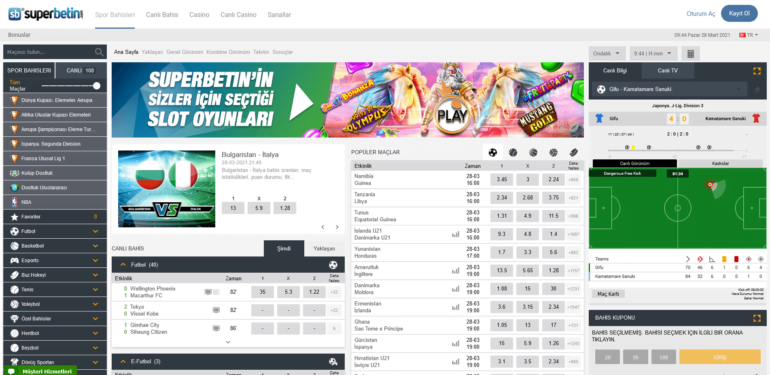The height and width of the screenshot is (375, 770).
Task: Toggle the Tüm Maçlar slider
Action: 96,86
